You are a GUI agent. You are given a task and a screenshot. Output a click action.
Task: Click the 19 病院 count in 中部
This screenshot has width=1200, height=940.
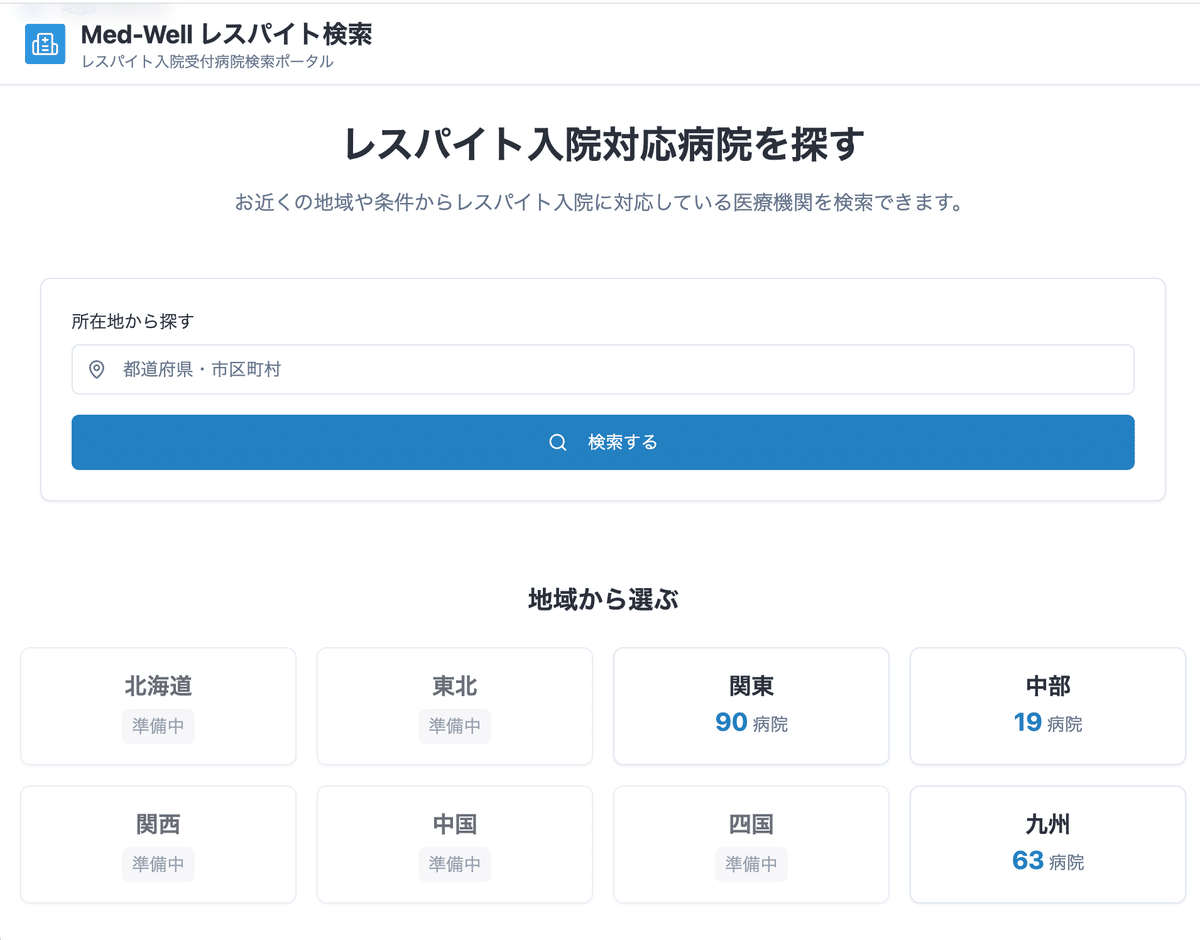click(x=1048, y=722)
